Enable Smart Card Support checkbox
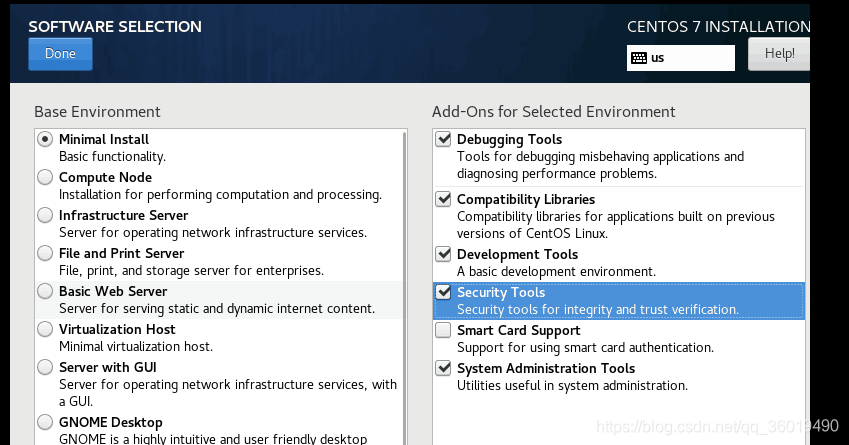 pos(444,331)
